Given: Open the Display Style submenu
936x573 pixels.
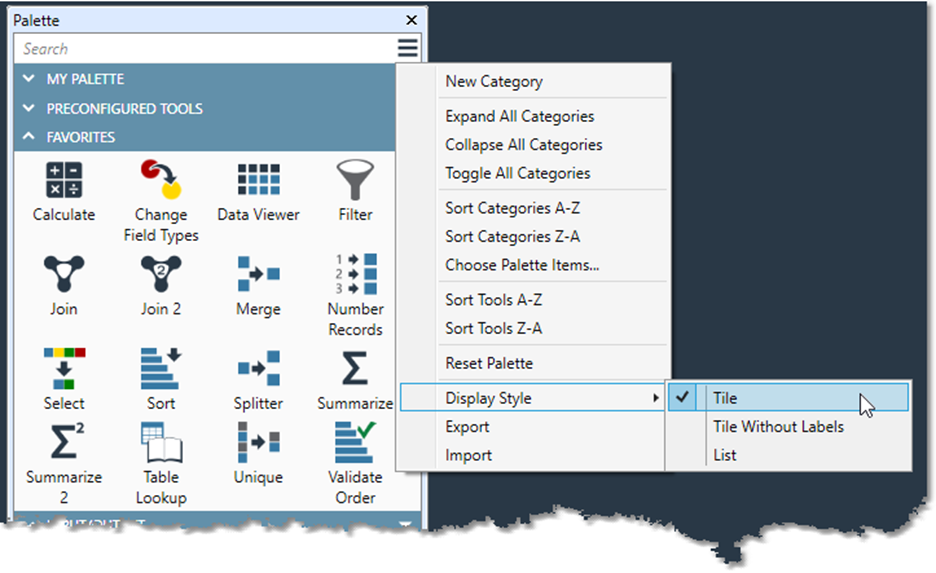Looking at the screenshot, I should coord(489,398).
